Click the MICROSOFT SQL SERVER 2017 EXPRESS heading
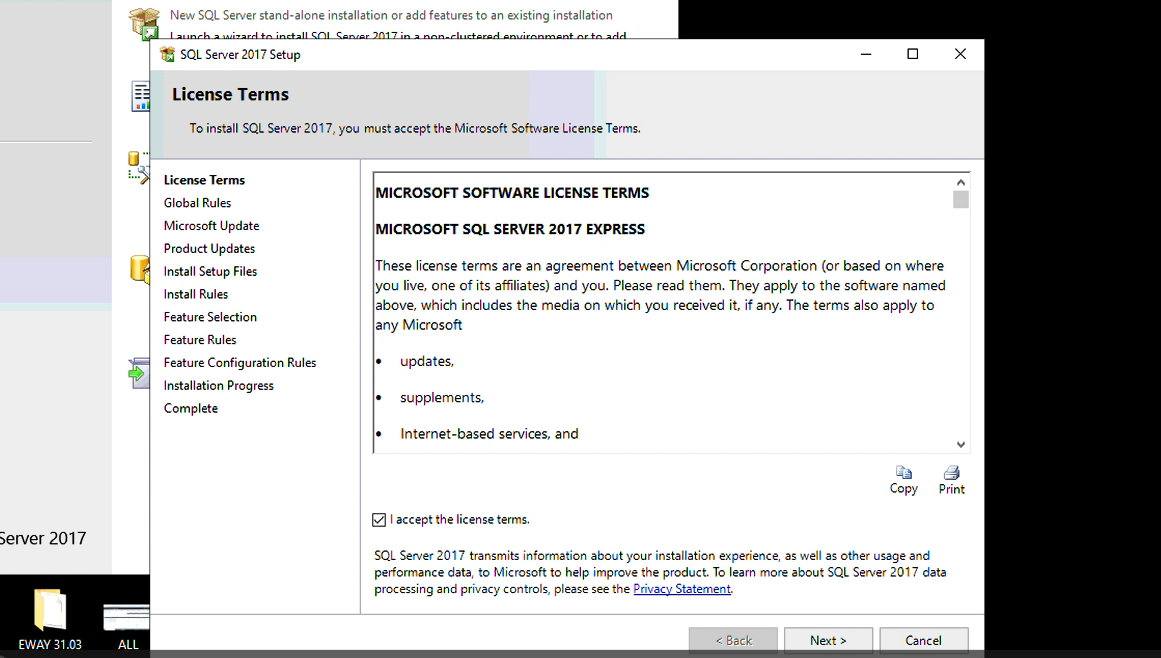This screenshot has width=1161, height=658. click(x=510, y=229)
